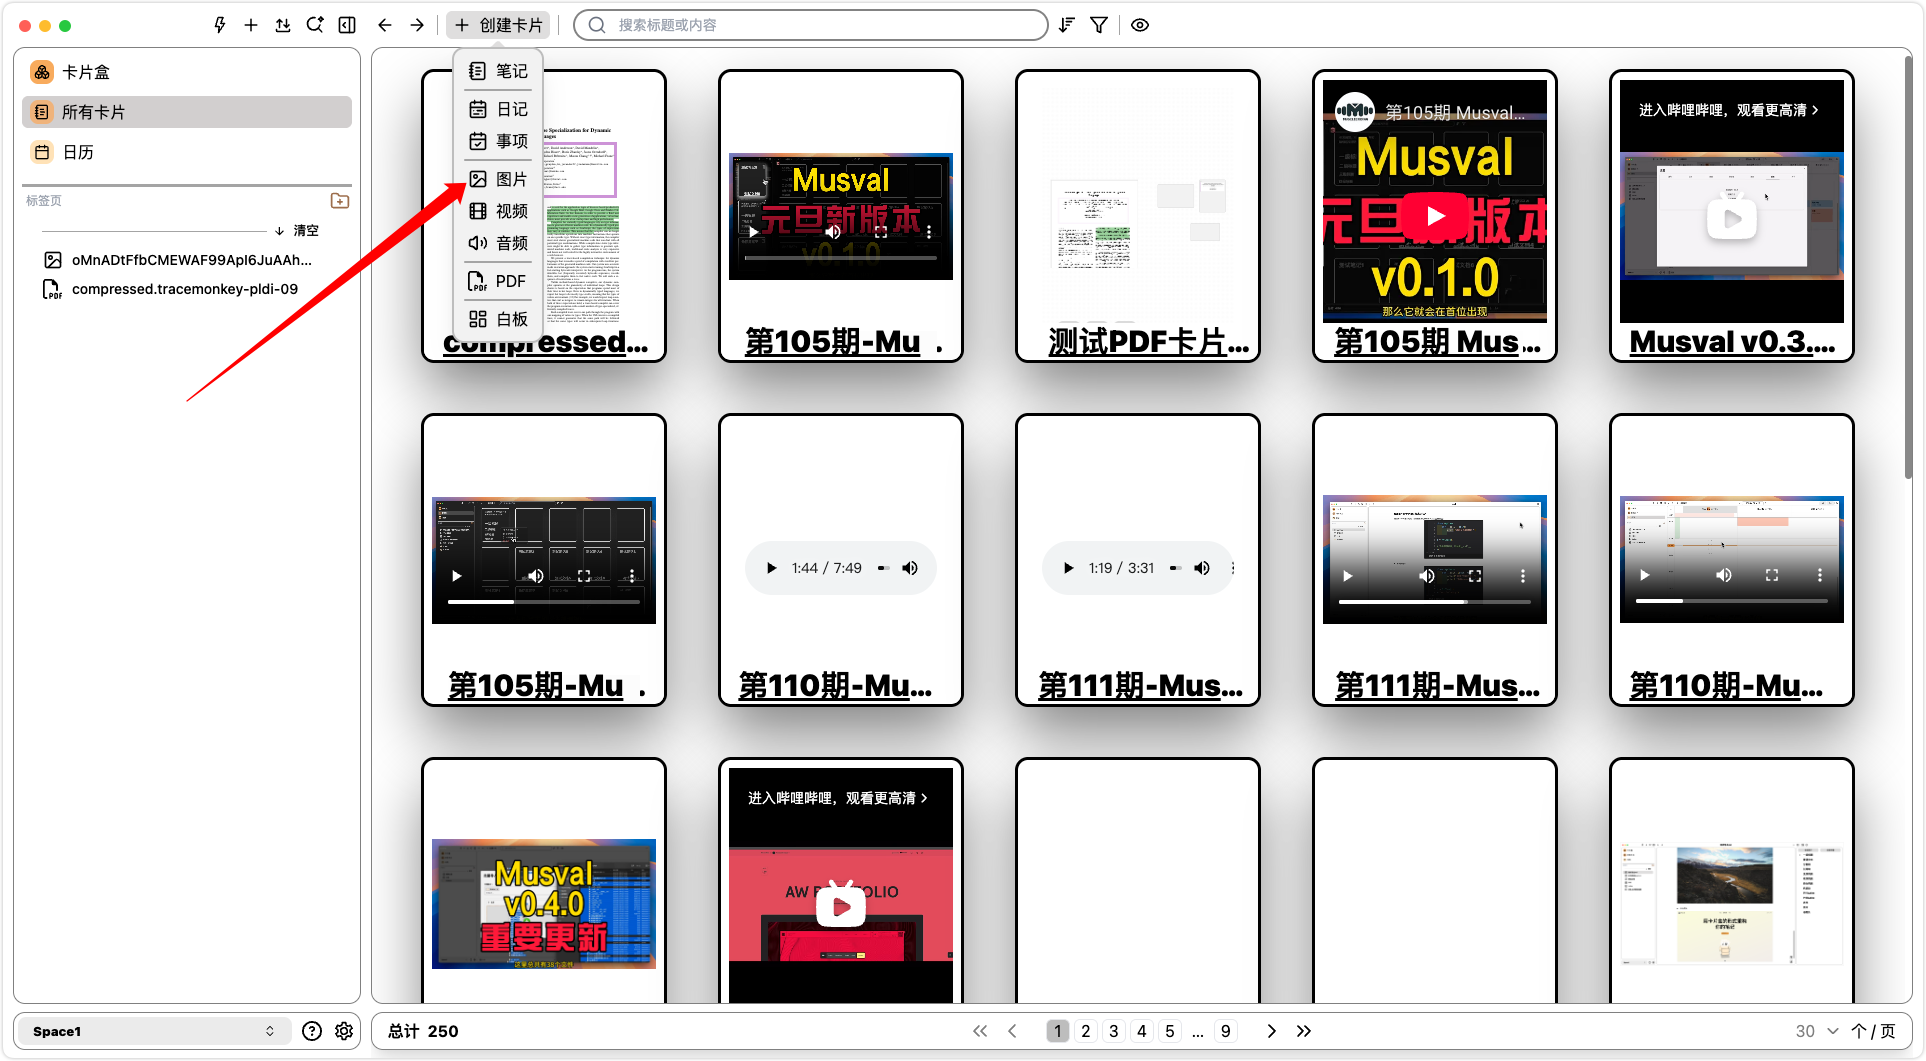Select 视频 from create card menu
This screenshot has width=1926, height=1061.
click(x=498, y=211)
